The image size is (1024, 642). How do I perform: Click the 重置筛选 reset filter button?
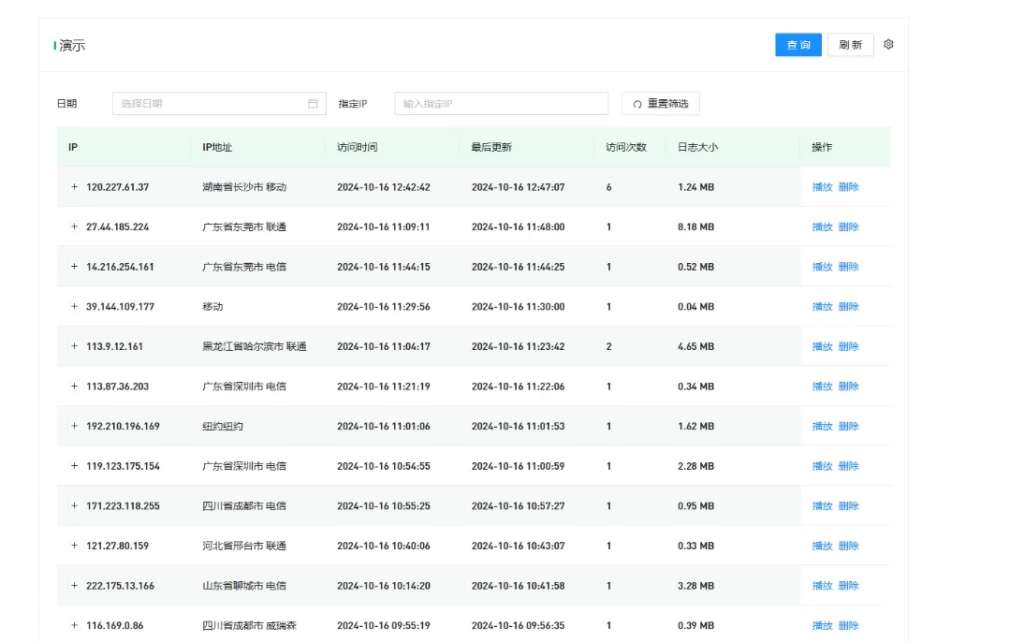click(662, 103)
